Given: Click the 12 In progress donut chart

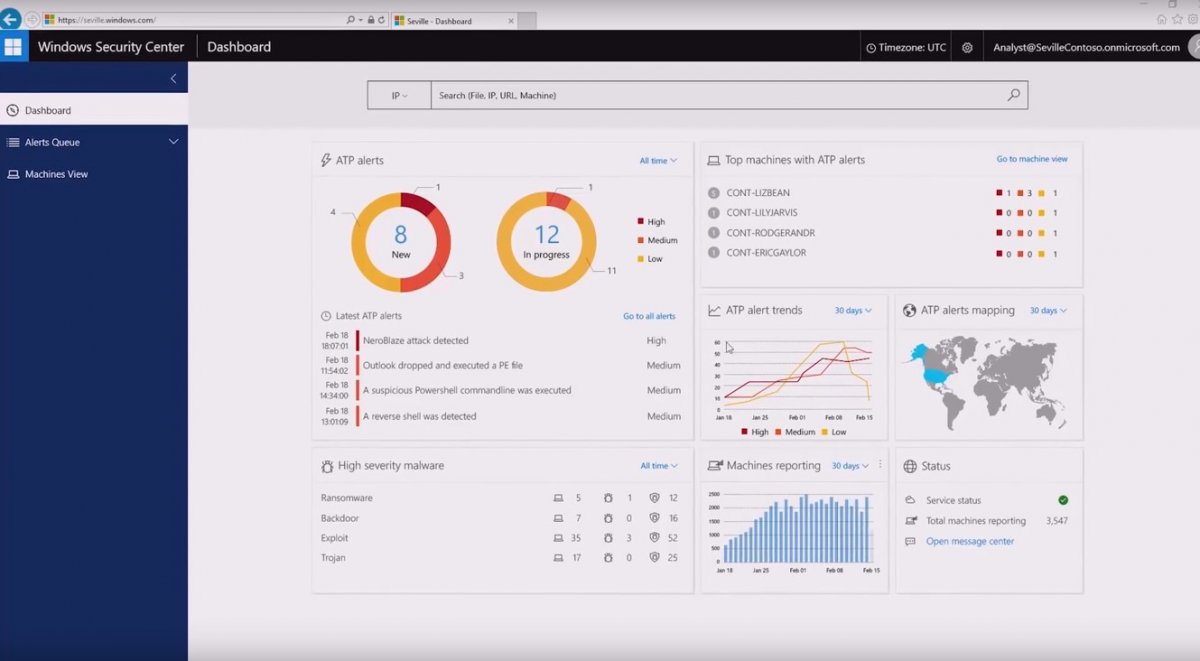Looking at the screenshot, I should pyautogui.click(x=547, y=242).
